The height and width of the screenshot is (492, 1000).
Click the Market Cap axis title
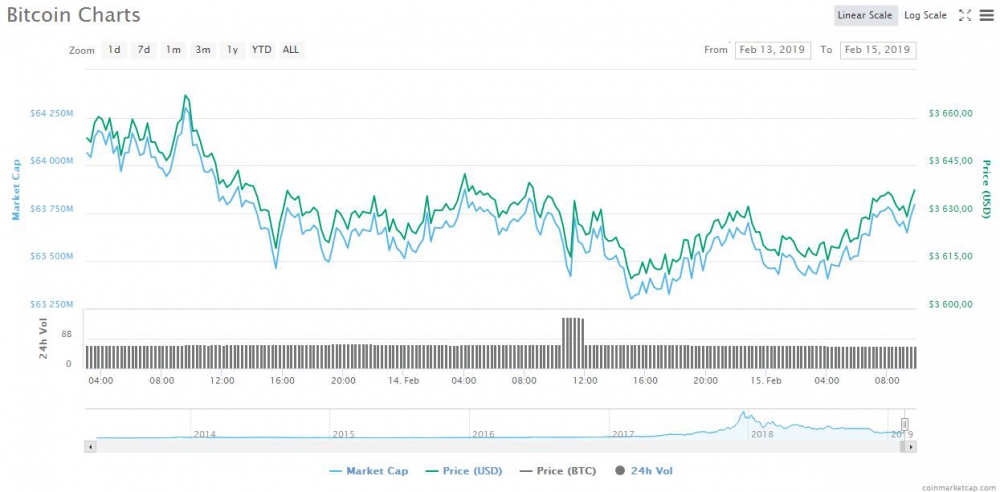pos(17,190)
